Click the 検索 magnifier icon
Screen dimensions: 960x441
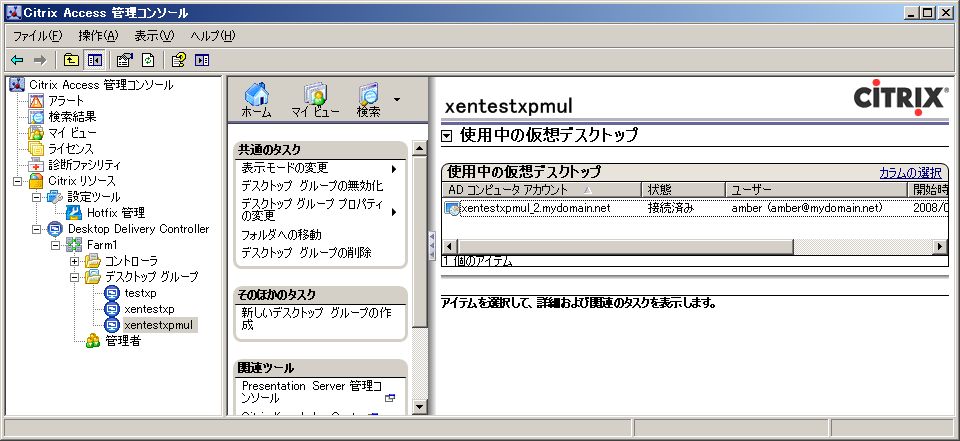pyautogui.click(x=369, y=100)
